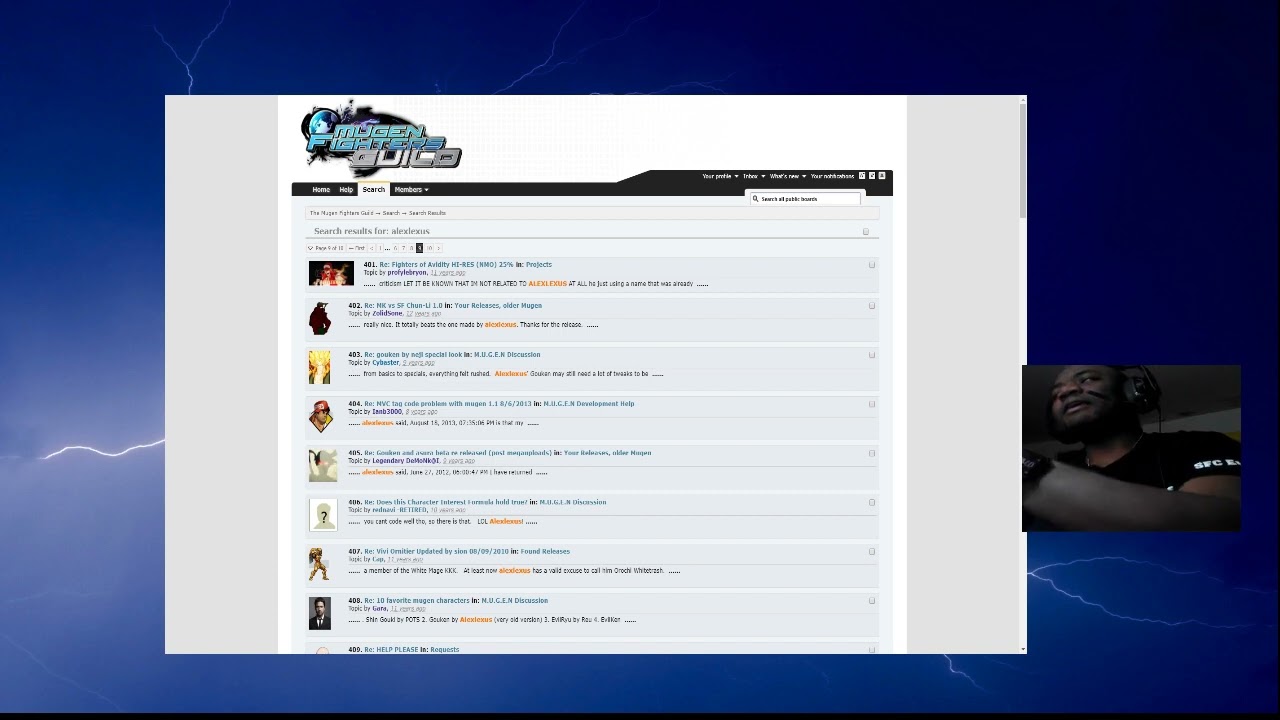Open Gara's avatar on result 408
1280x720 pixels.
tap(320, 613)
